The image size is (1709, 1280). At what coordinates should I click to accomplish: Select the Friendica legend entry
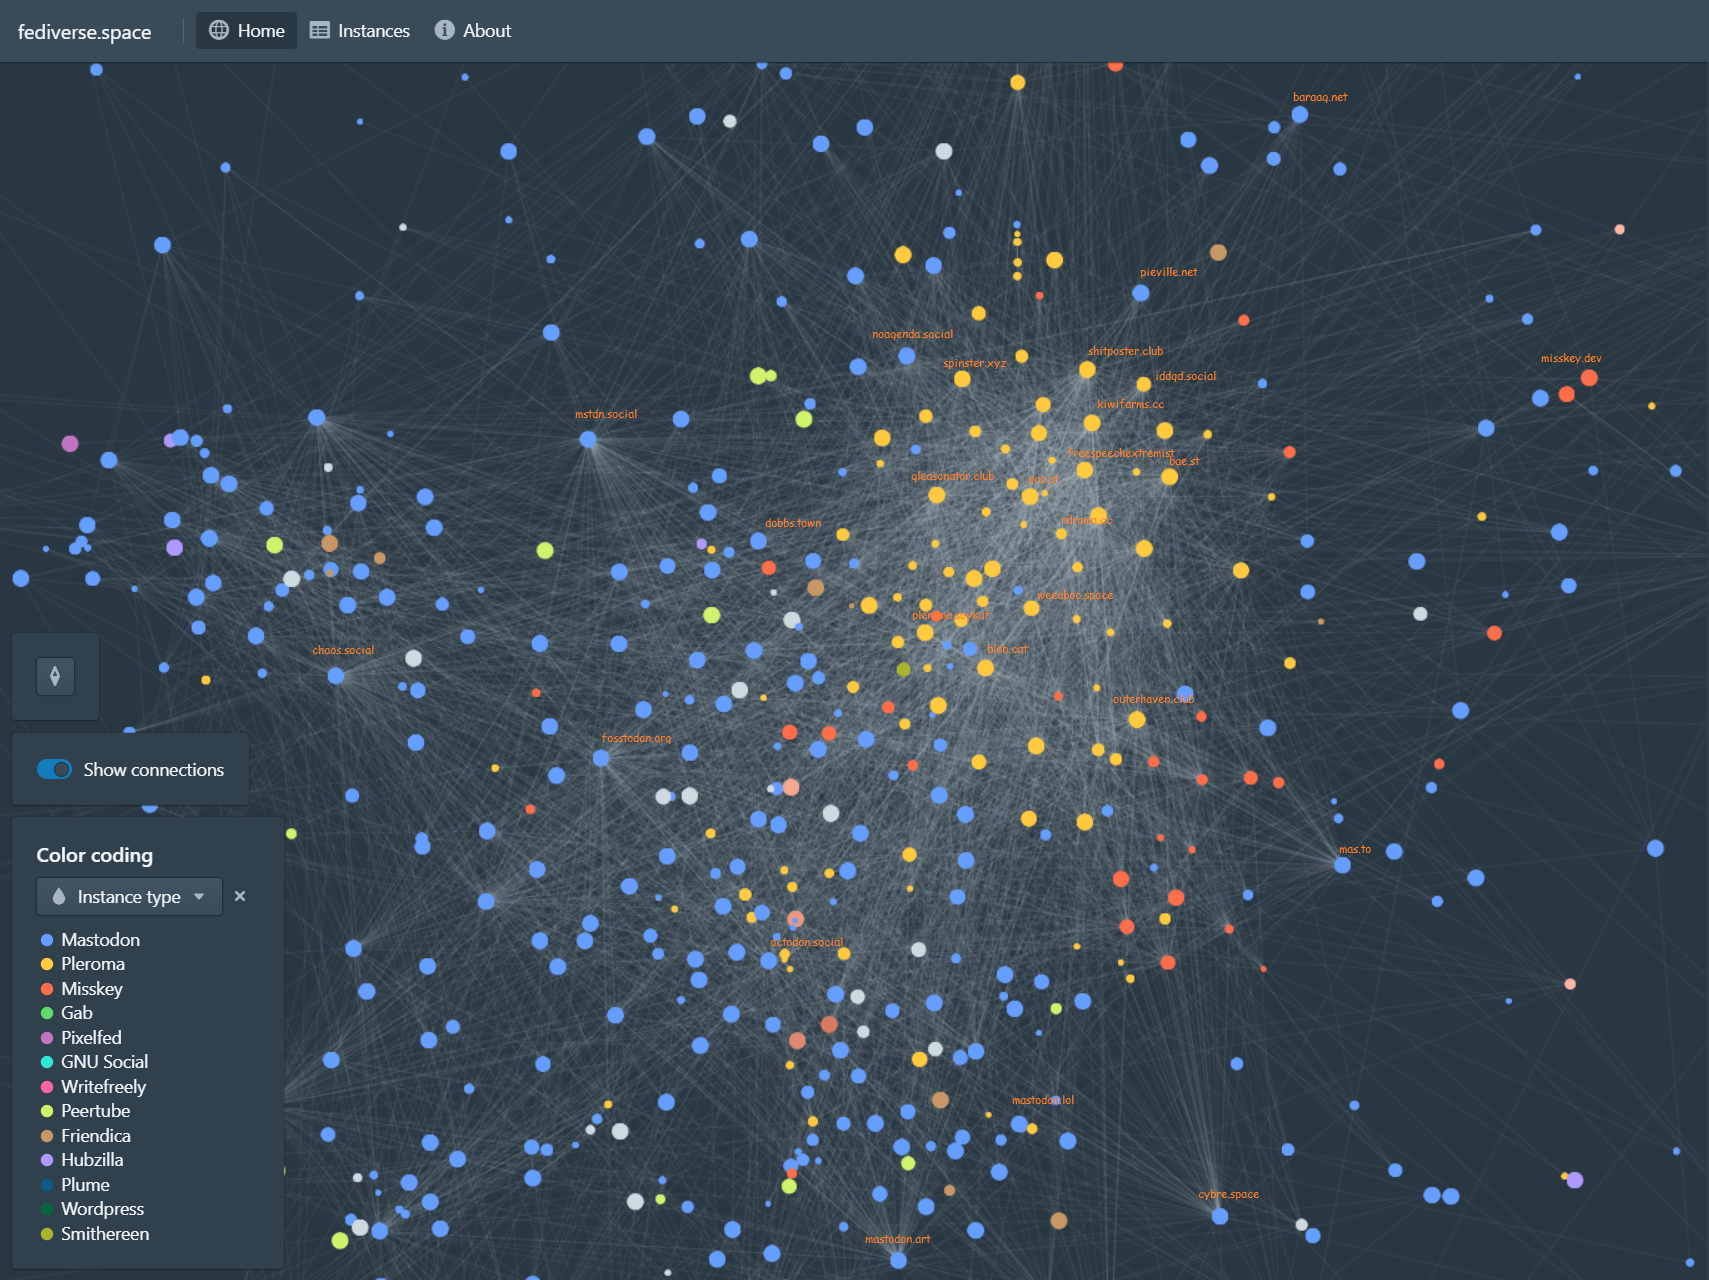(x=85, y=1136)
